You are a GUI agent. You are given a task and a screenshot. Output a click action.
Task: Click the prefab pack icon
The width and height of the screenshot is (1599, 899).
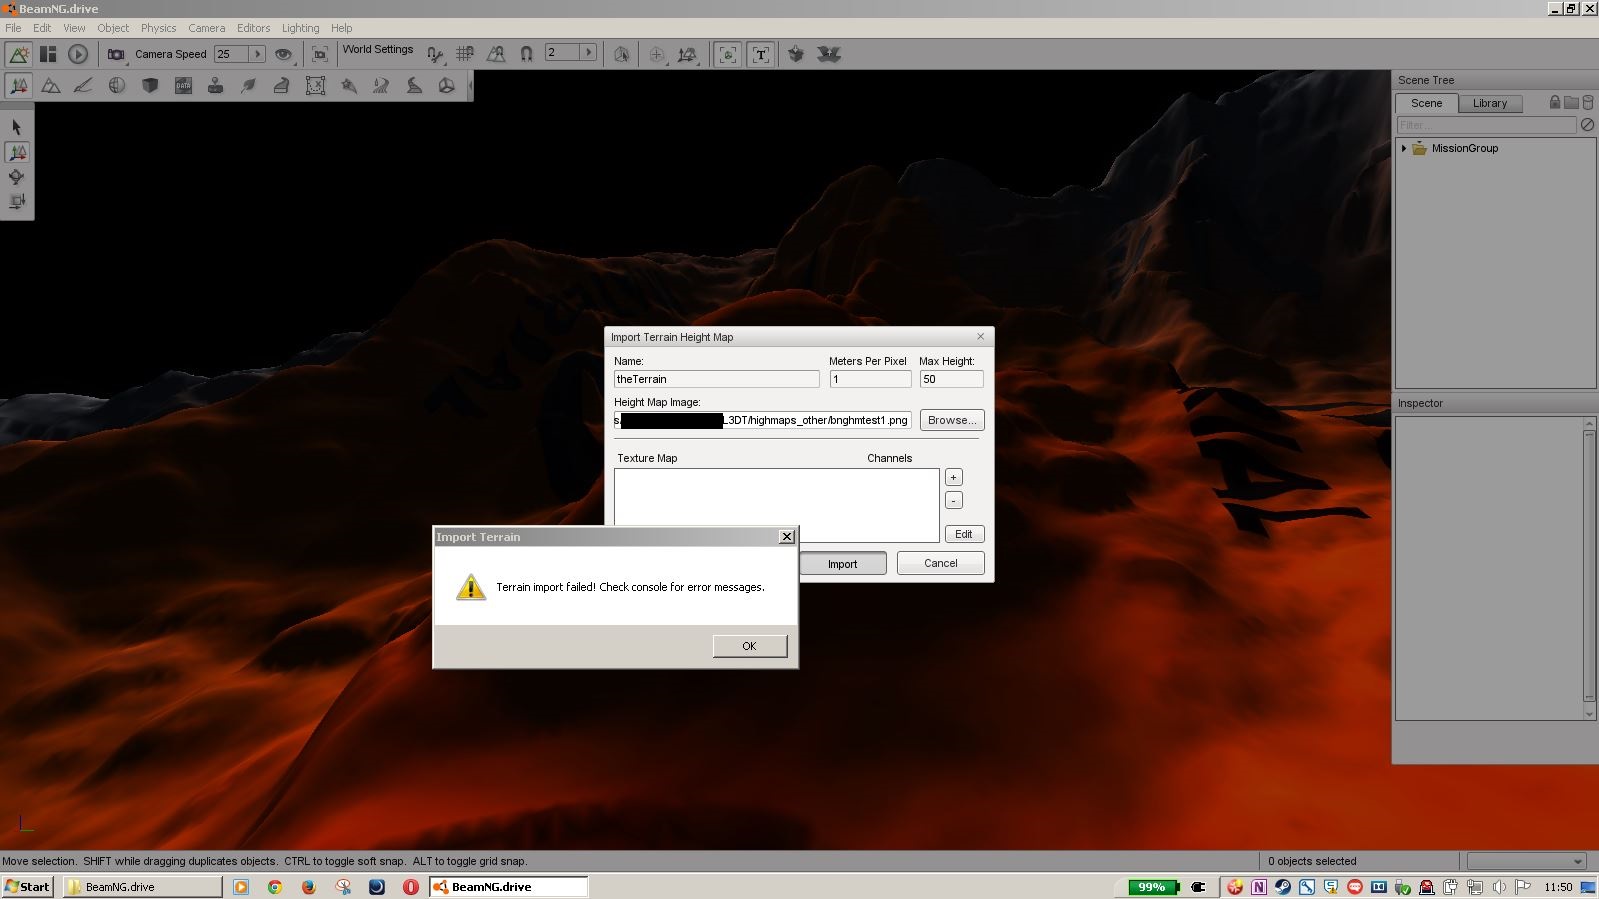point(796,54)
